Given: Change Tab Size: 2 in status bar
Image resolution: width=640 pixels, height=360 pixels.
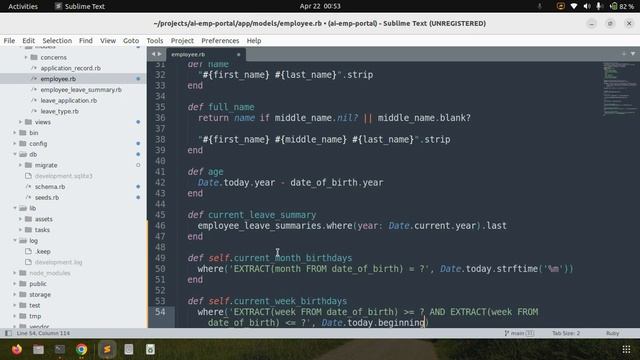Looking at the screenshot, I should coord(566,333).
